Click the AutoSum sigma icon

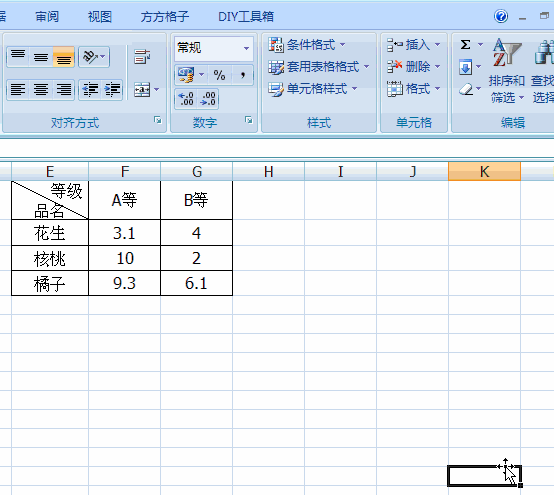(465, 45)
